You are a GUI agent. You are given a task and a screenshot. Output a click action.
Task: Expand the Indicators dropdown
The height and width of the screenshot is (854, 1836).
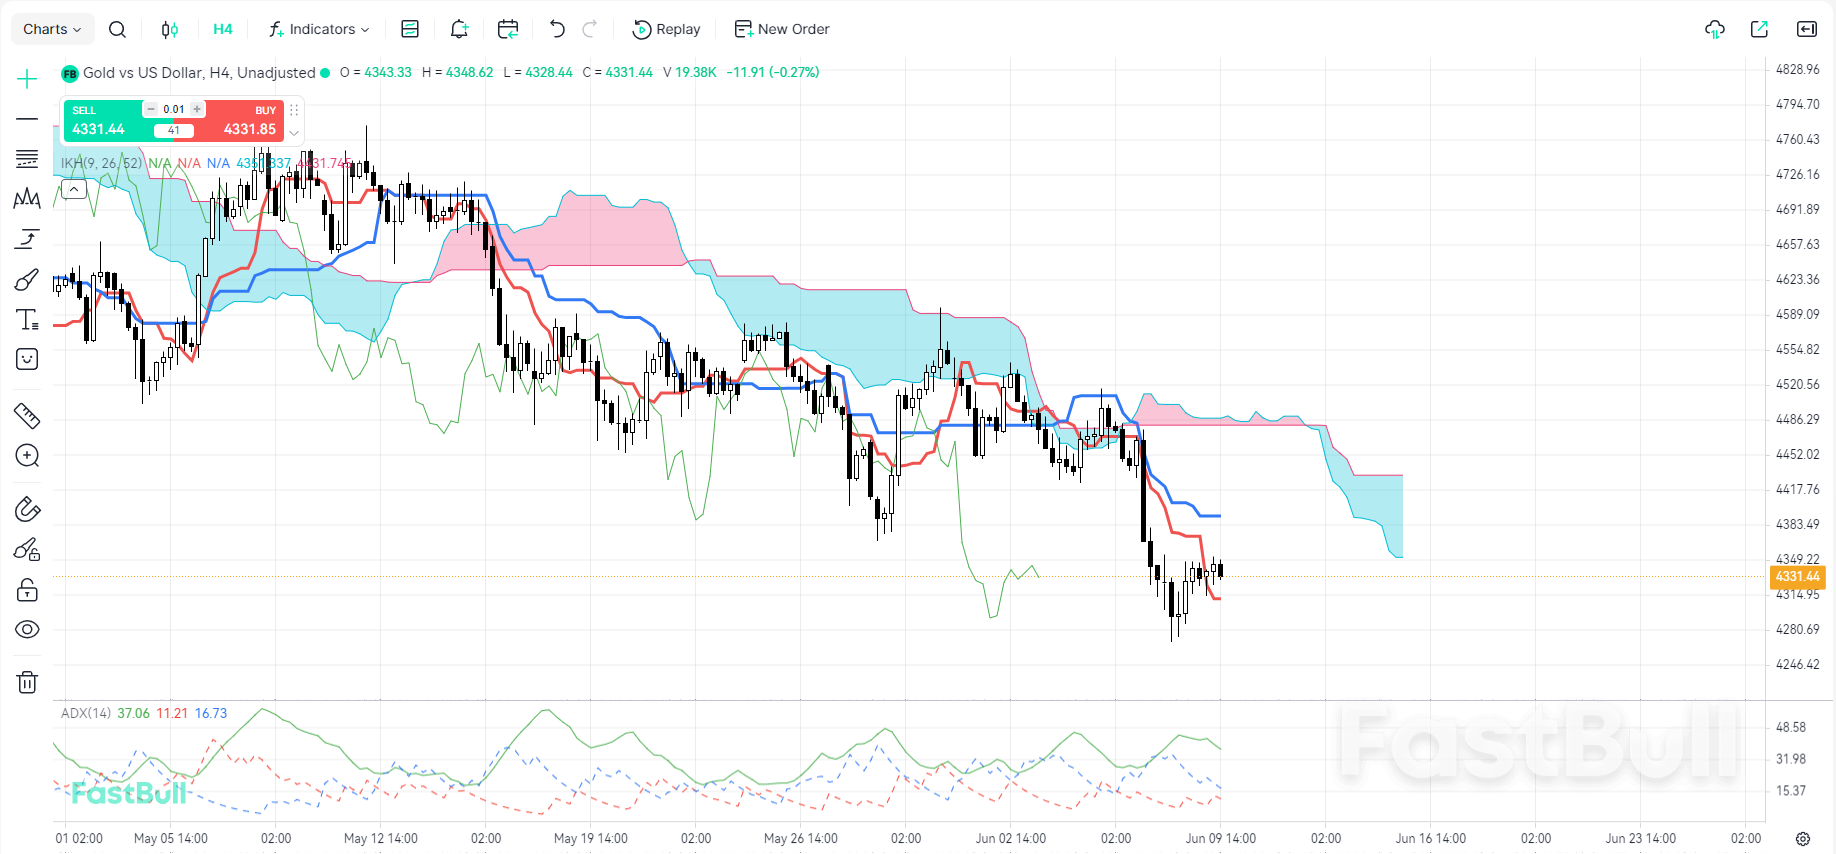click(x=319, y=29)
